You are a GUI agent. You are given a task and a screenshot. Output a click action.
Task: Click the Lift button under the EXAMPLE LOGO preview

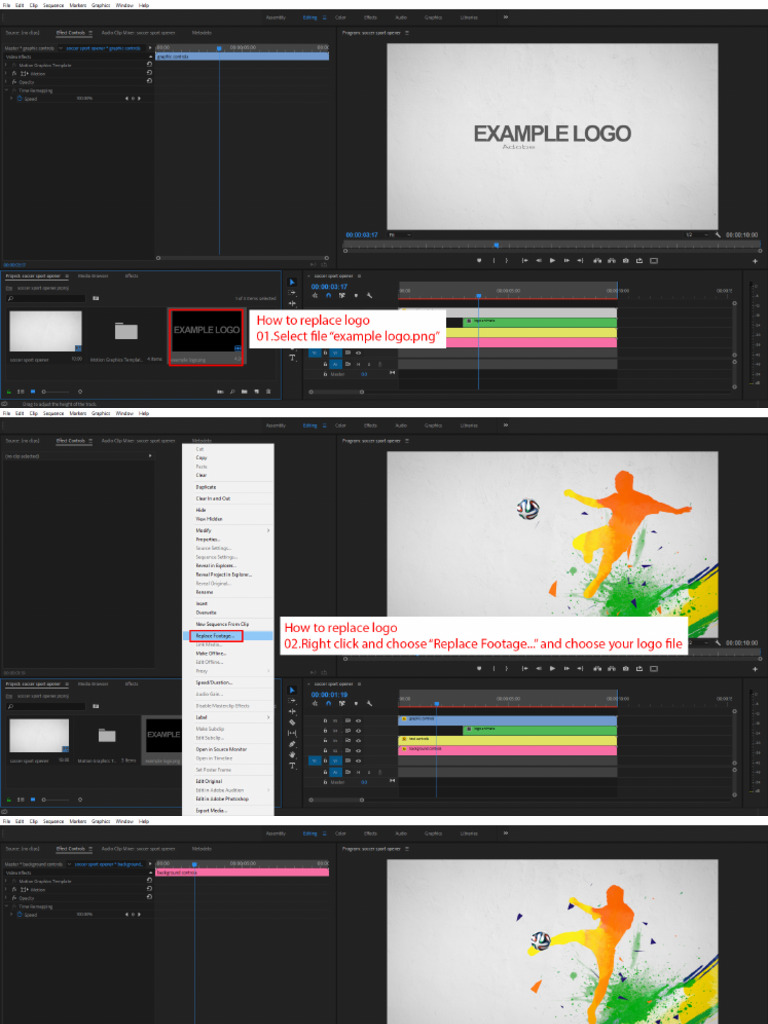597,261
